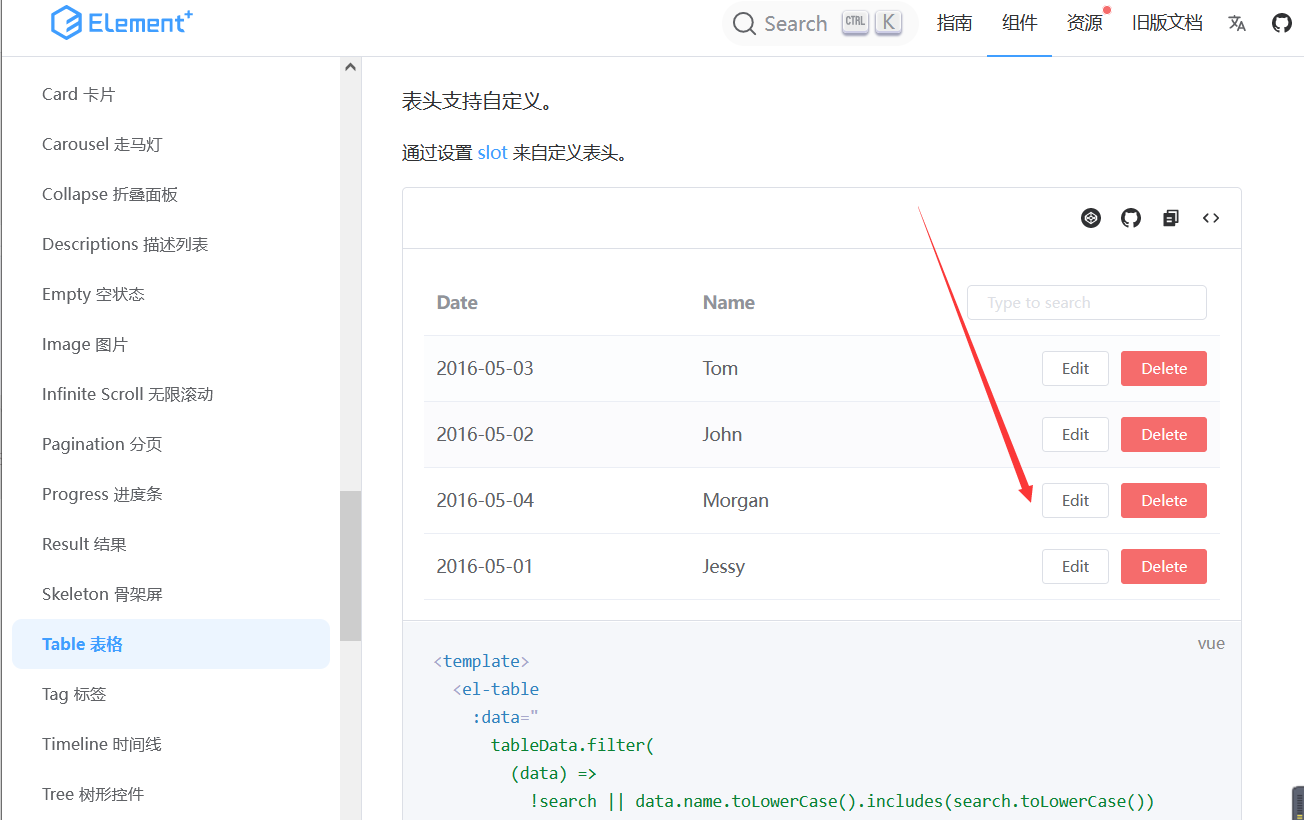Copy the demo code icon
Screen dimensions: 1304x820
[x=1171, y=218]
